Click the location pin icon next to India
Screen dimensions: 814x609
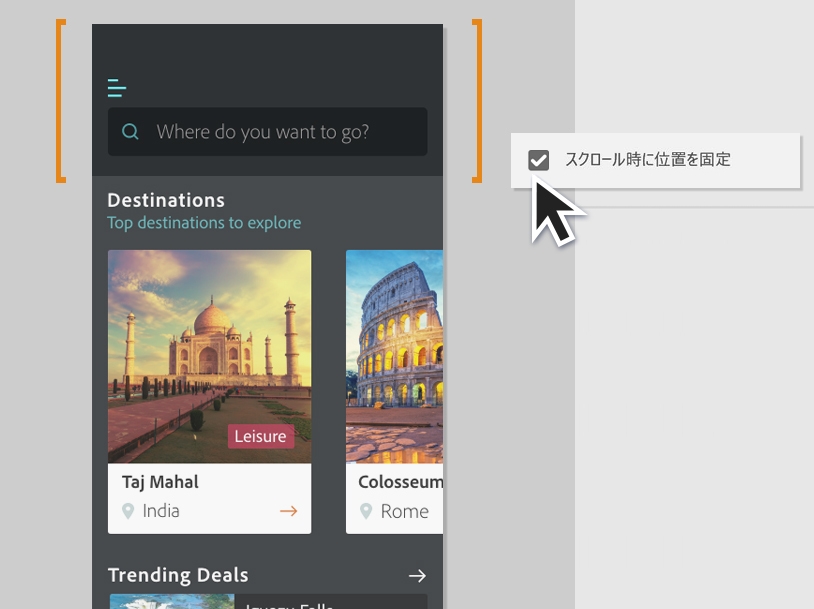click(129, 511)
